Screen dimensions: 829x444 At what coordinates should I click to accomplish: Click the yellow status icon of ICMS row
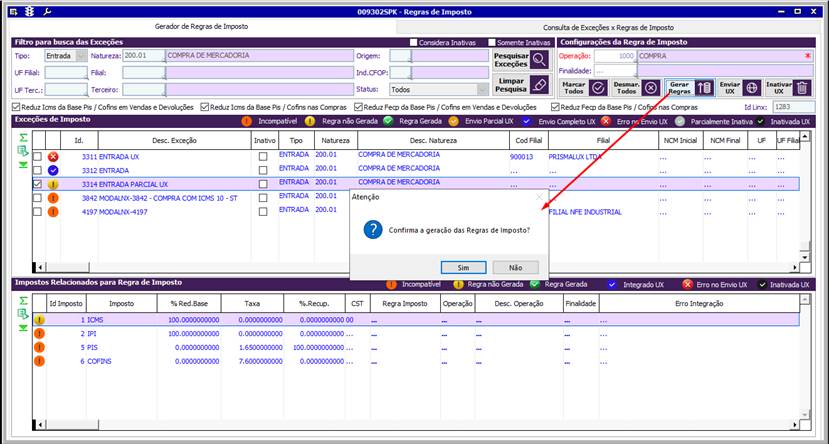coord(40,320)
